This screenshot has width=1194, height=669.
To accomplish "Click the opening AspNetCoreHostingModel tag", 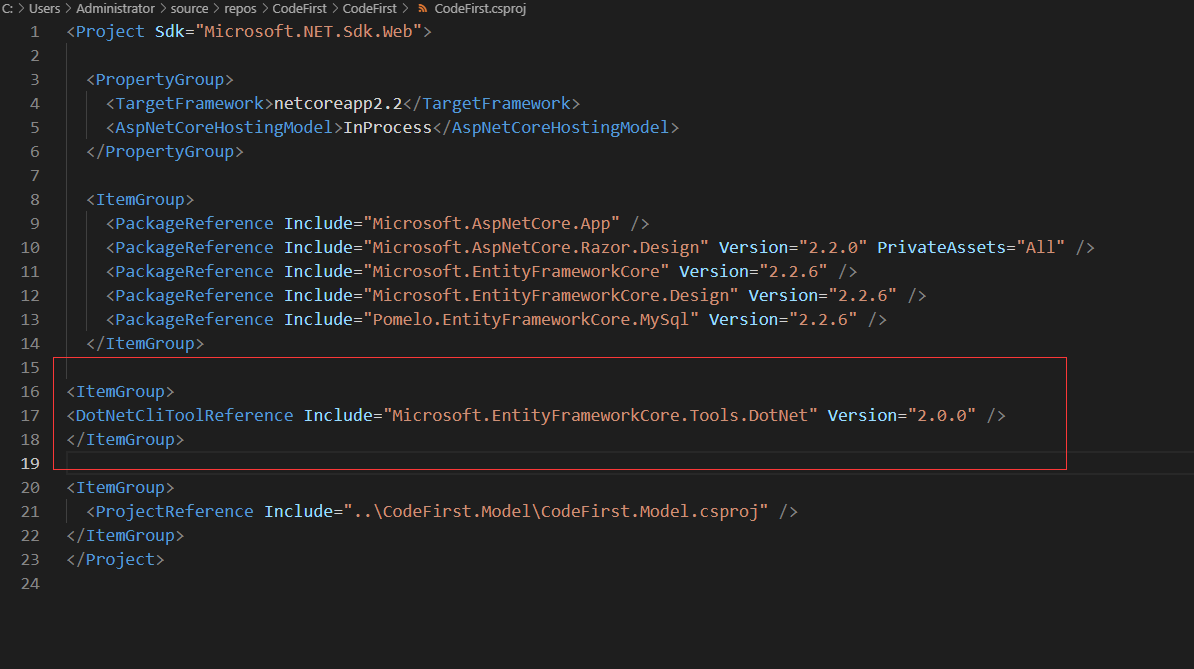I will tap(225, 127).
